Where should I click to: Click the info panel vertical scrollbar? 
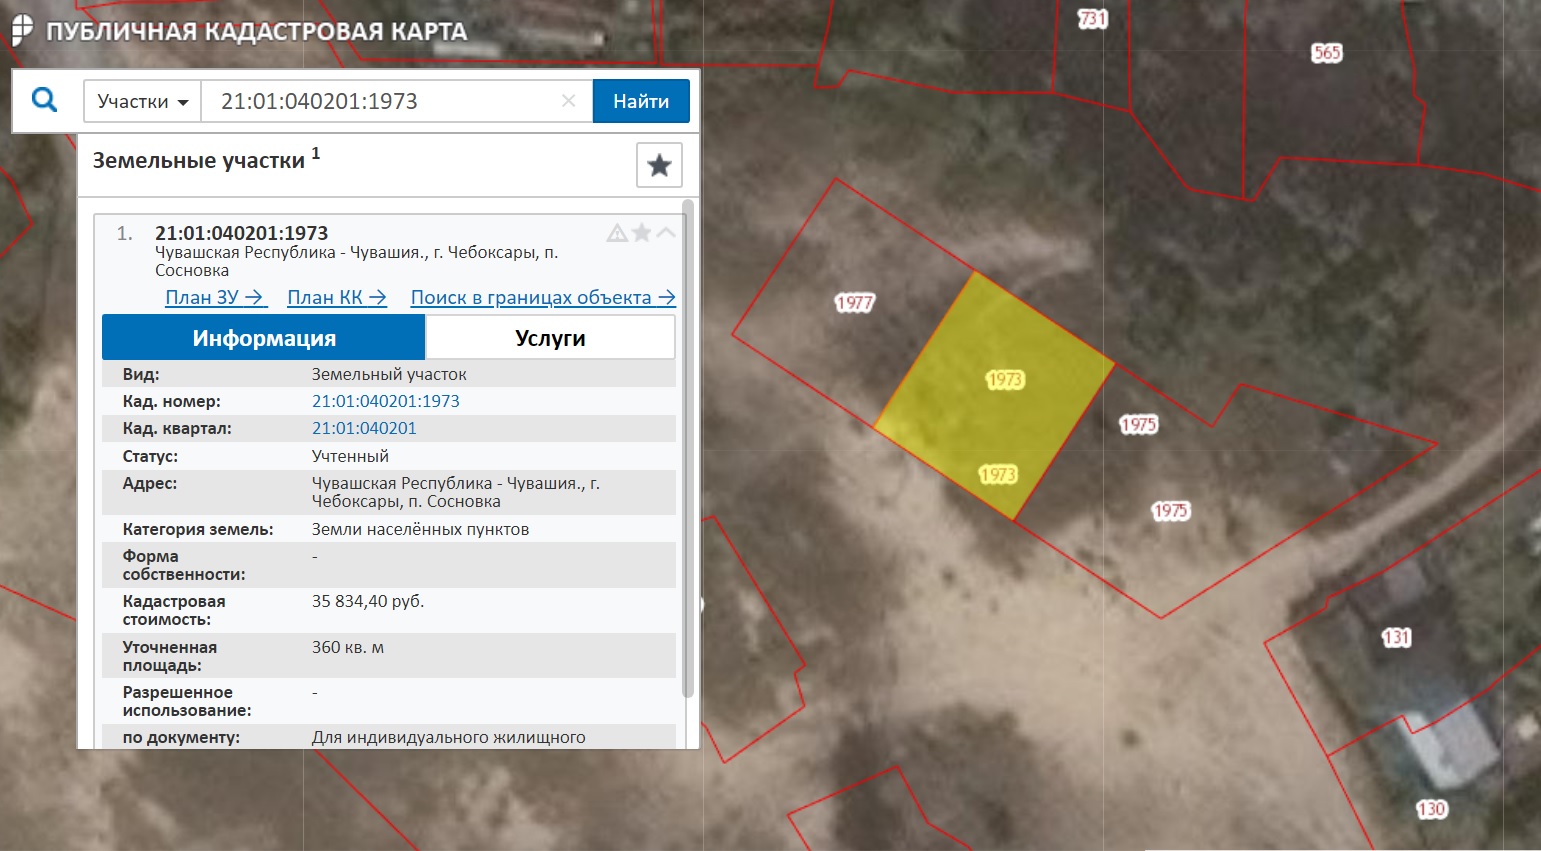pyautogui.click(x=687, y=448)
